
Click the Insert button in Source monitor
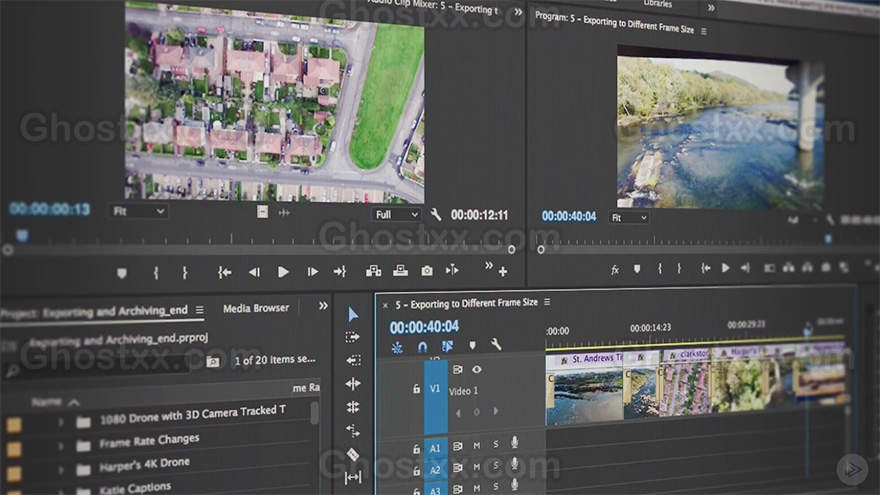click(373, 272)
